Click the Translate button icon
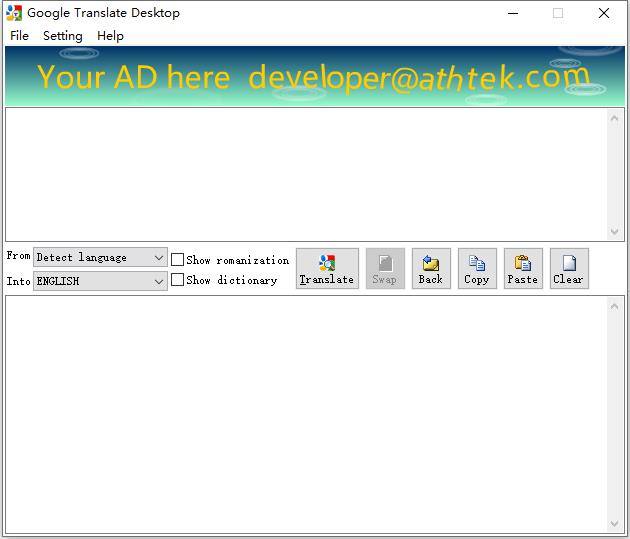 tap(327, 263)
